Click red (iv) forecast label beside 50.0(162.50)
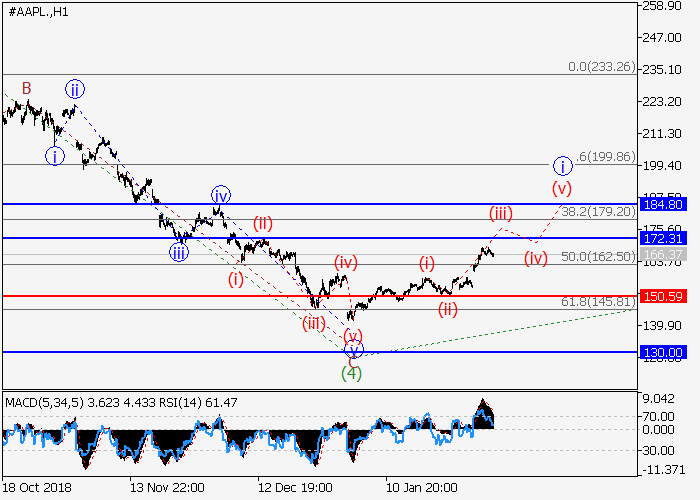 536,258
